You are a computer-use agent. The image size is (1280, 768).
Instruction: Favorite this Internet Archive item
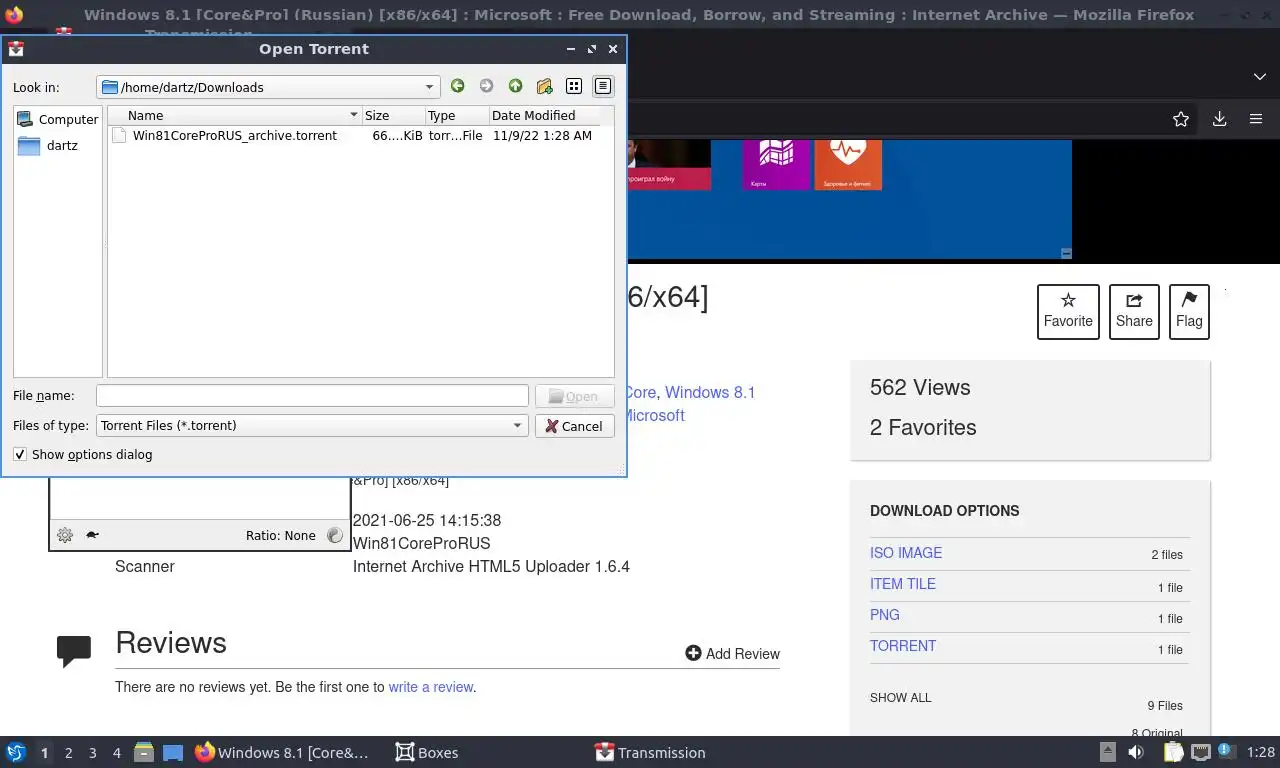(1068, 311)
